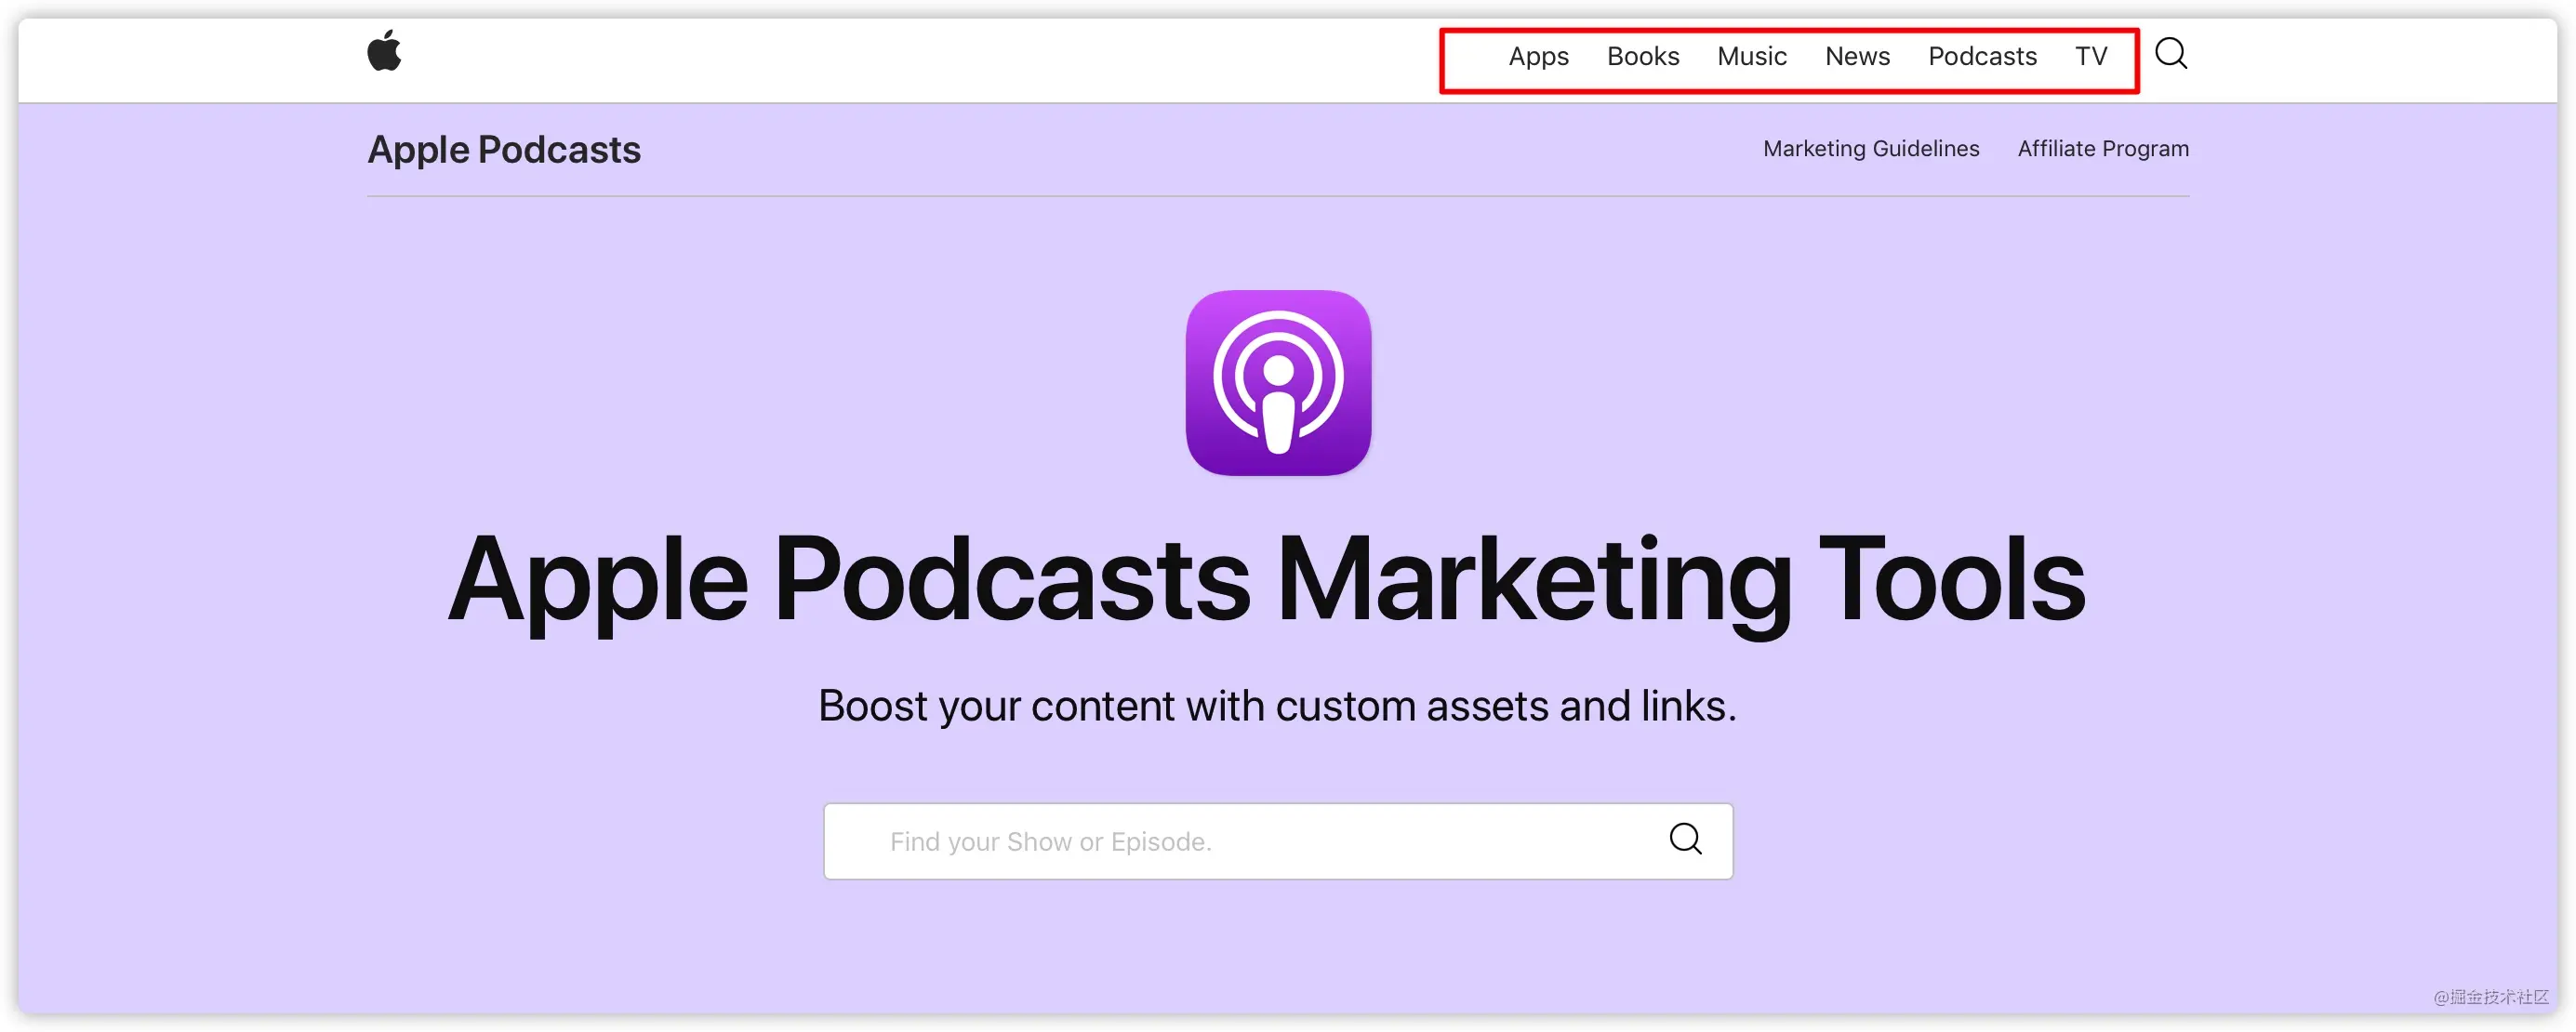This screenshot has width=2576, height=1032.
Task: Click the divider line under Apple Podcasts header
Action: pos(1278,196)
